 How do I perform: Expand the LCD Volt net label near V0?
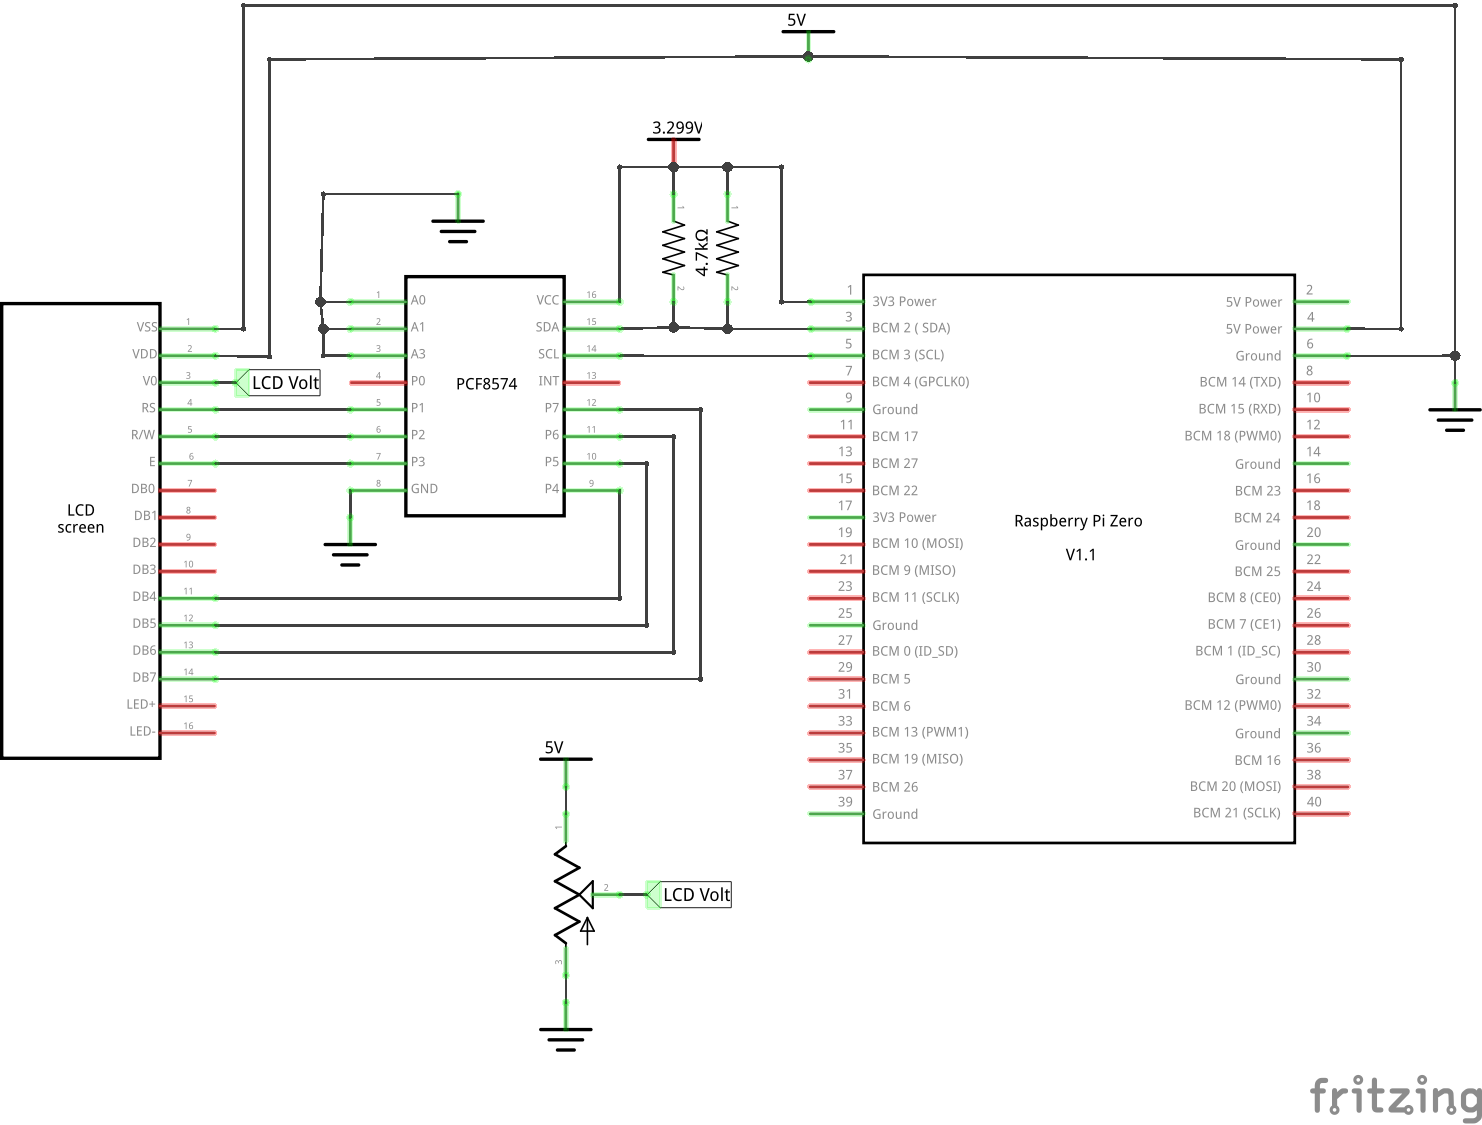tap(283, 382)
